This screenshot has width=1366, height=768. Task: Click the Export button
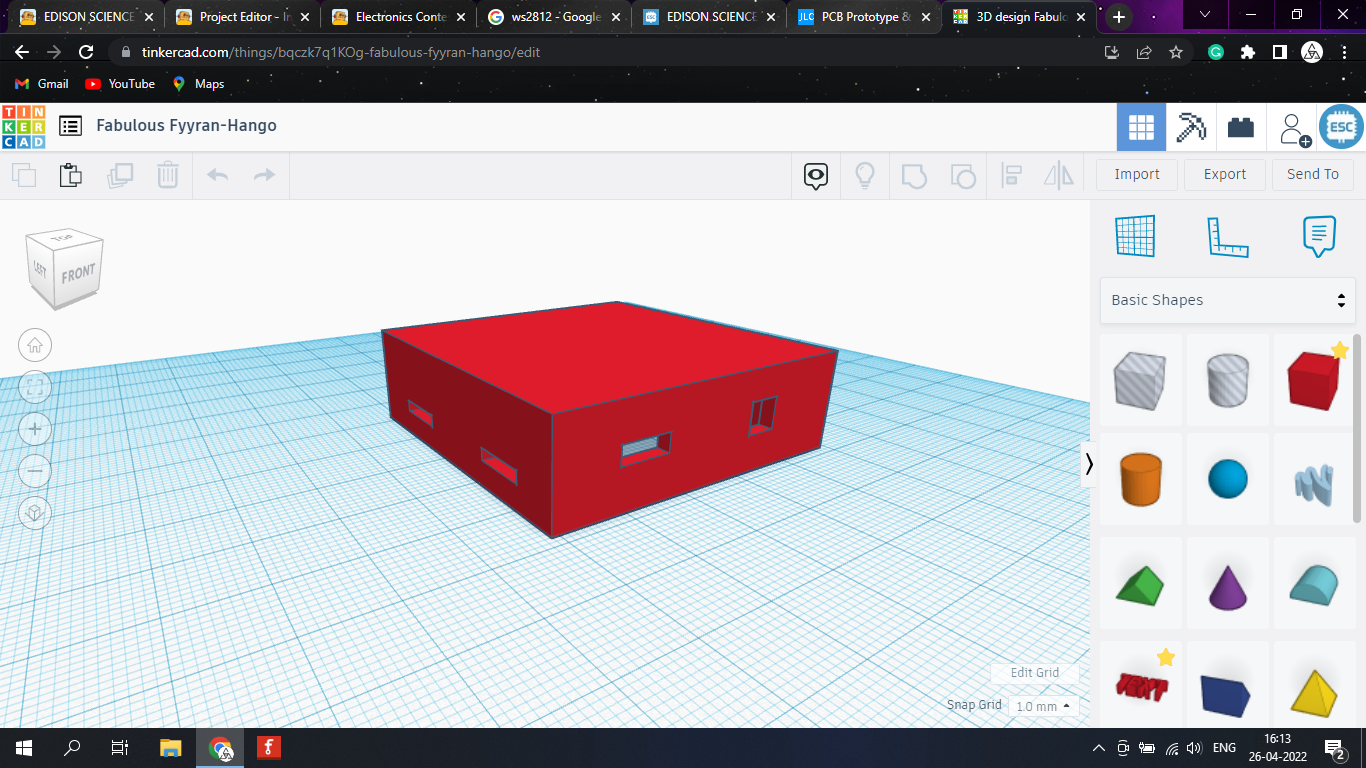click(1224, 174)
